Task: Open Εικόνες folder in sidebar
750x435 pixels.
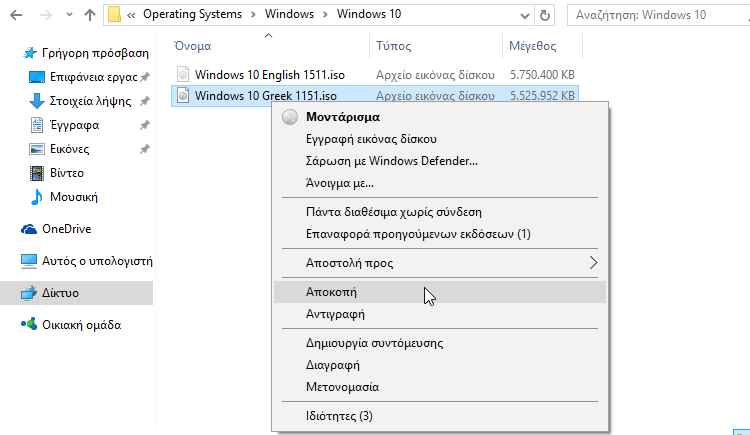Action: pos(69,149)
